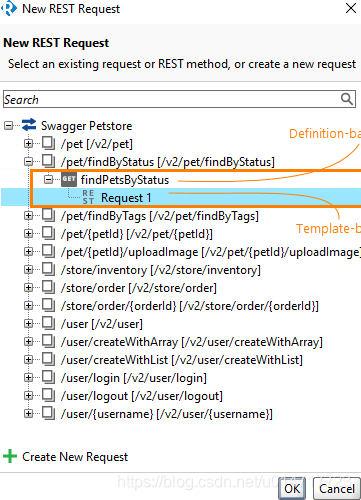The width and height of the screenshot is (361, 500).
Task: Click the REST icon beside Request 1
Action: pos(88,197)
